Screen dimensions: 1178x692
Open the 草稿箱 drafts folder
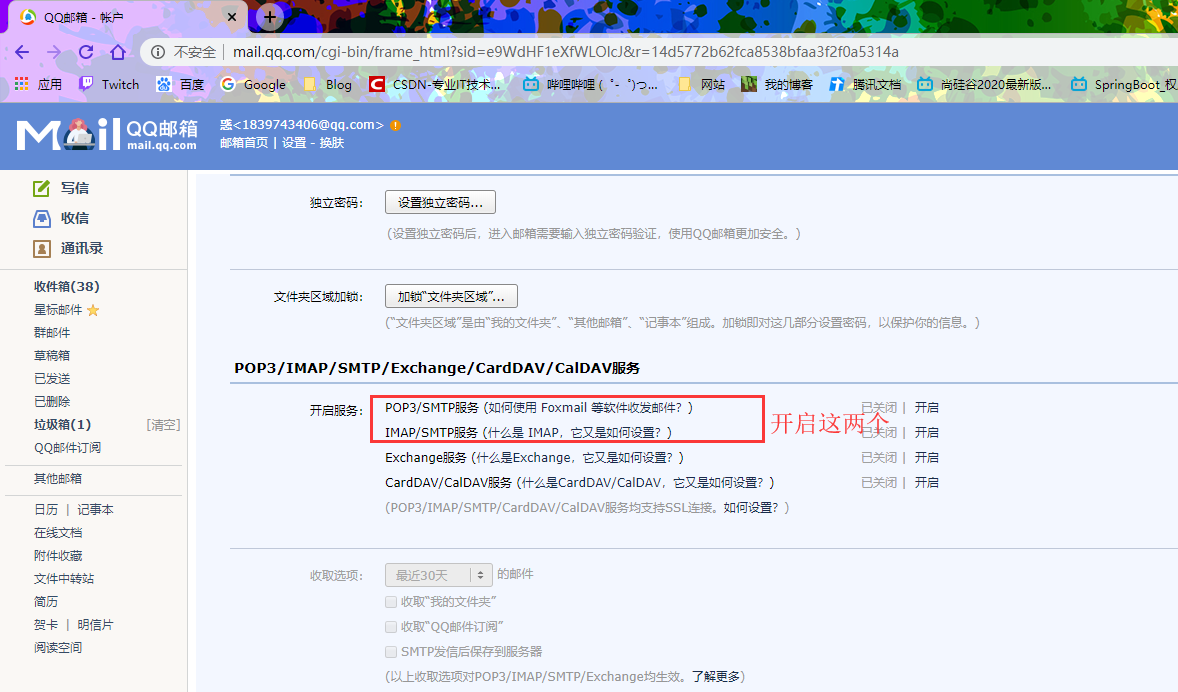tap(52, 355)
